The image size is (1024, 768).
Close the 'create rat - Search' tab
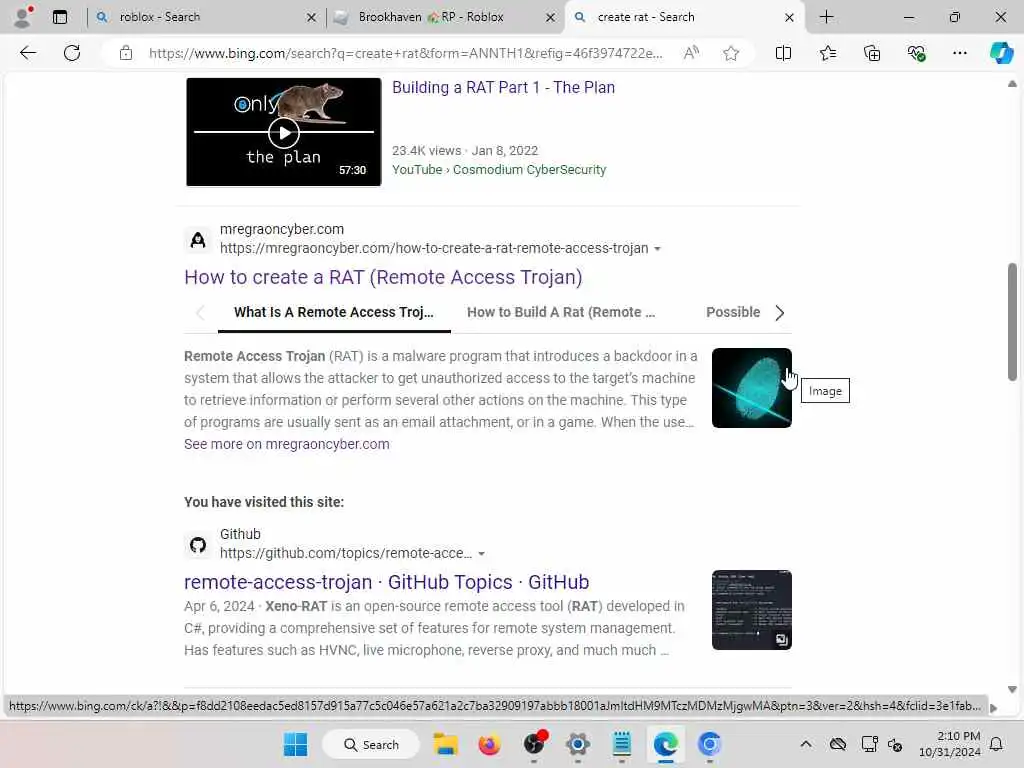tap(789, 18)
